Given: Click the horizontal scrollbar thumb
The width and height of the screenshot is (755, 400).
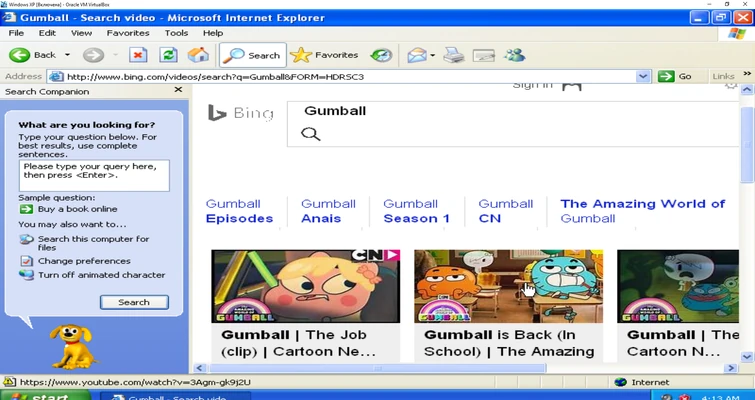Looking at the screenshot, I should (378, 368).
